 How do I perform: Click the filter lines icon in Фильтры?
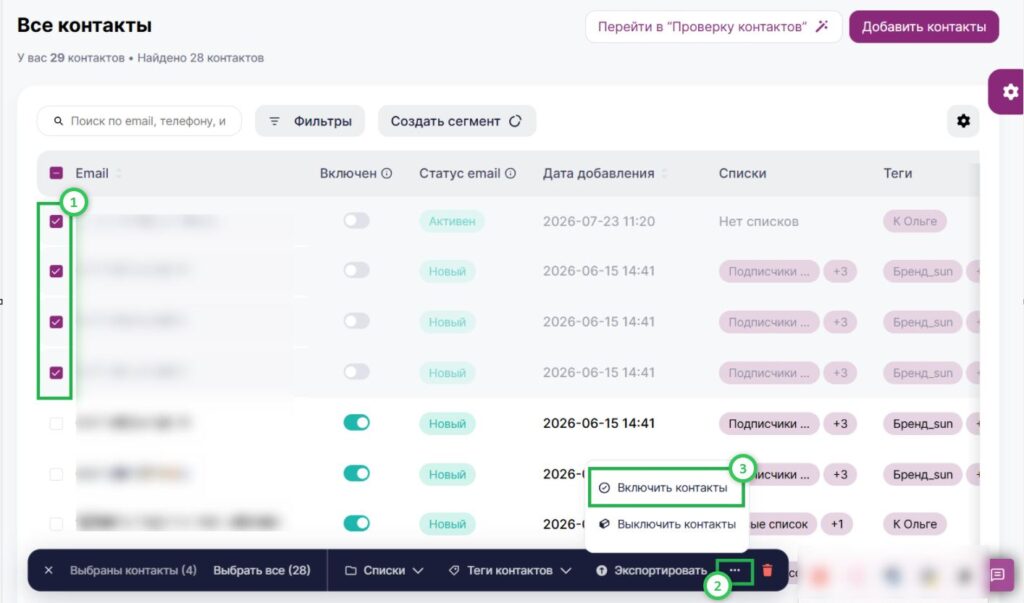(274, 121)
